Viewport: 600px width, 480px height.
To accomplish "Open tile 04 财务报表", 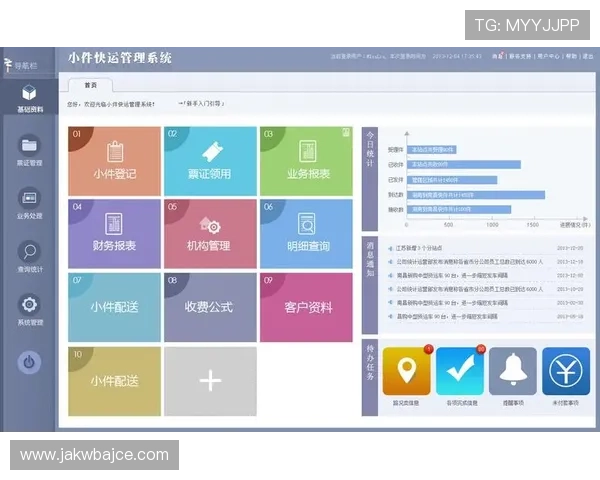I will pos(114,233).
